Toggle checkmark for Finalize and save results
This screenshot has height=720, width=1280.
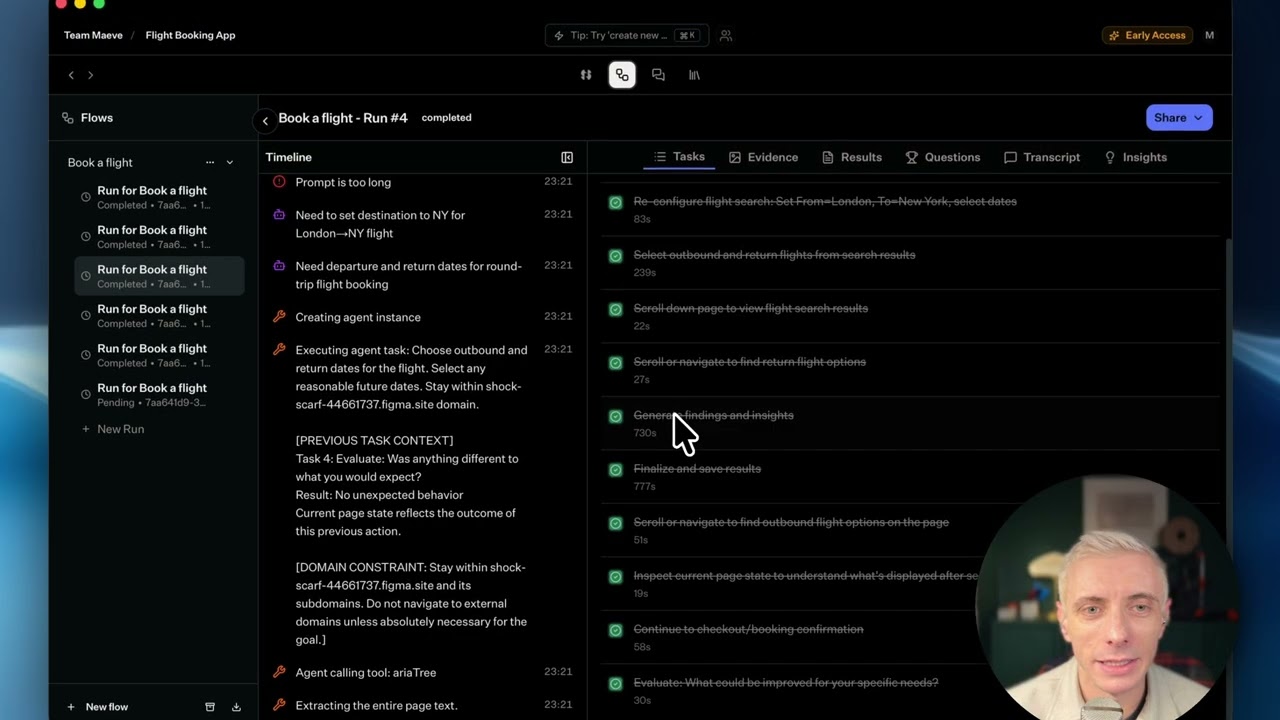tap(615, 470)
